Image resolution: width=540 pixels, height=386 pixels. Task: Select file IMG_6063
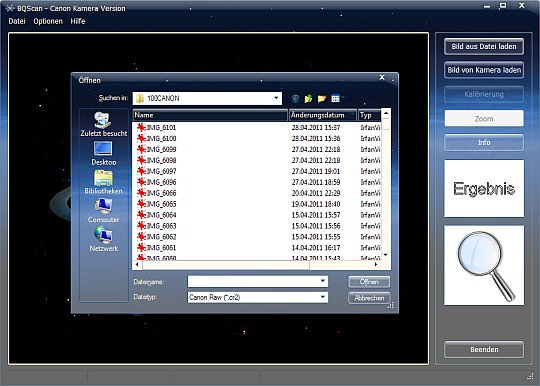[162, 226]
